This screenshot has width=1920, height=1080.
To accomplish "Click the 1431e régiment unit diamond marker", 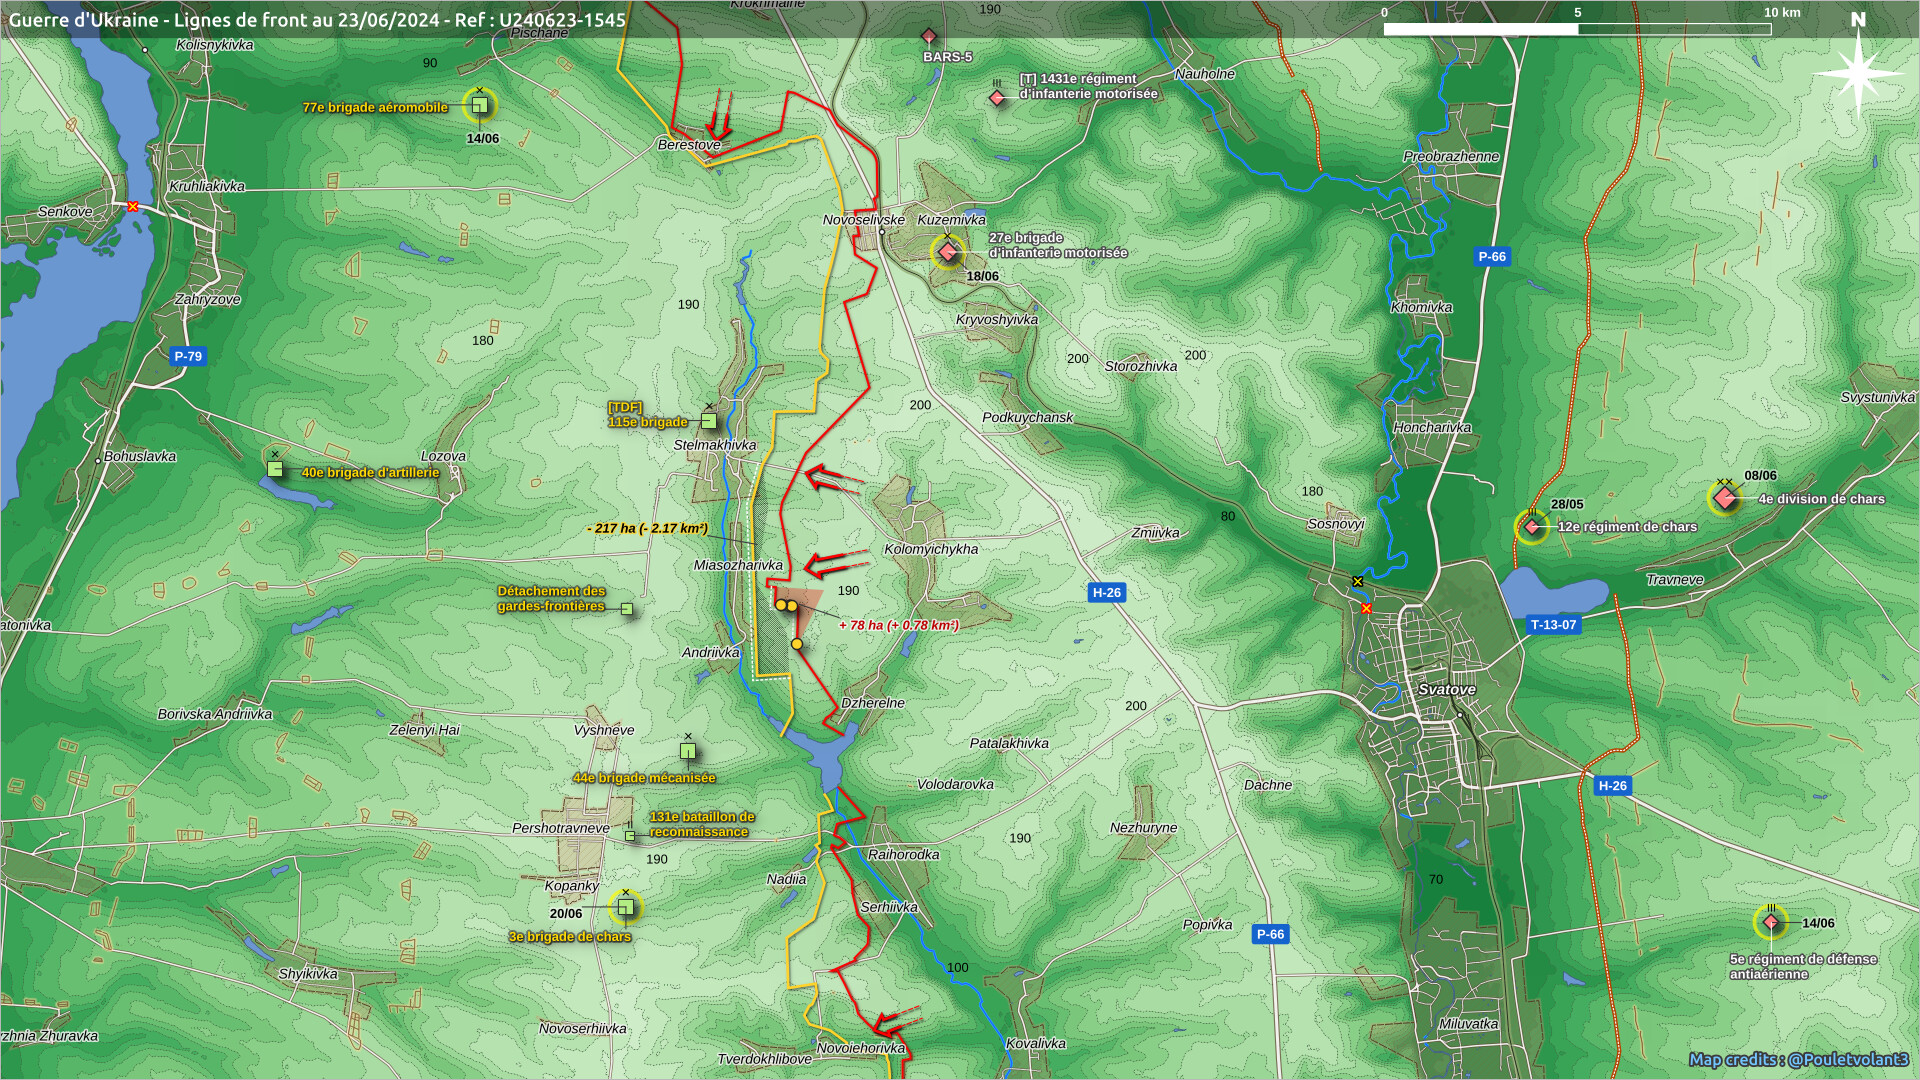I will pyautogui.click(x=997, y=98).
